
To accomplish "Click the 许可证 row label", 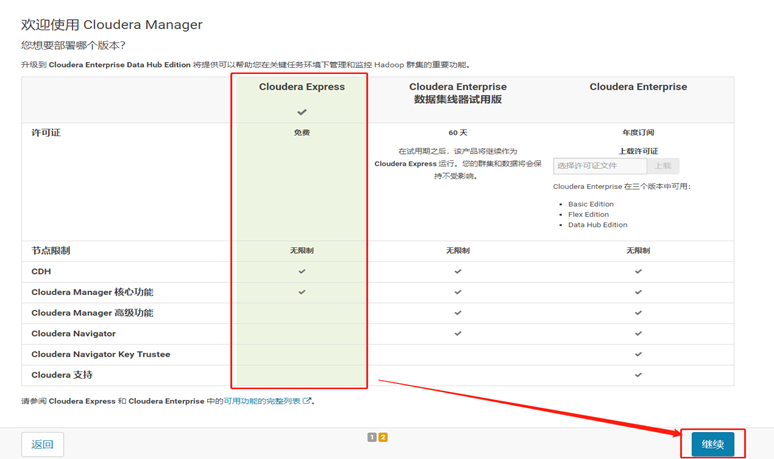I will click(x=46, y=133).
